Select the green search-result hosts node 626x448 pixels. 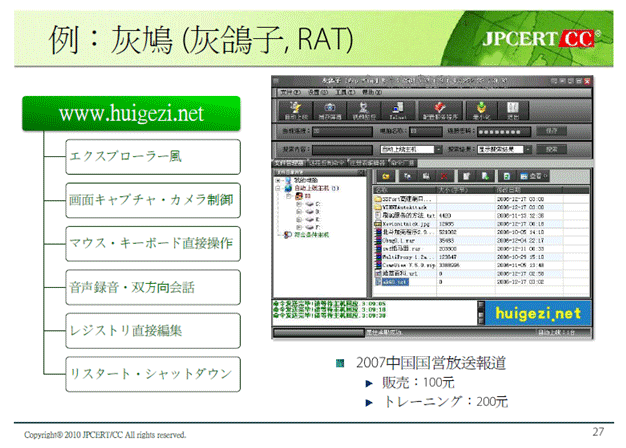click(x=306, y=235)
